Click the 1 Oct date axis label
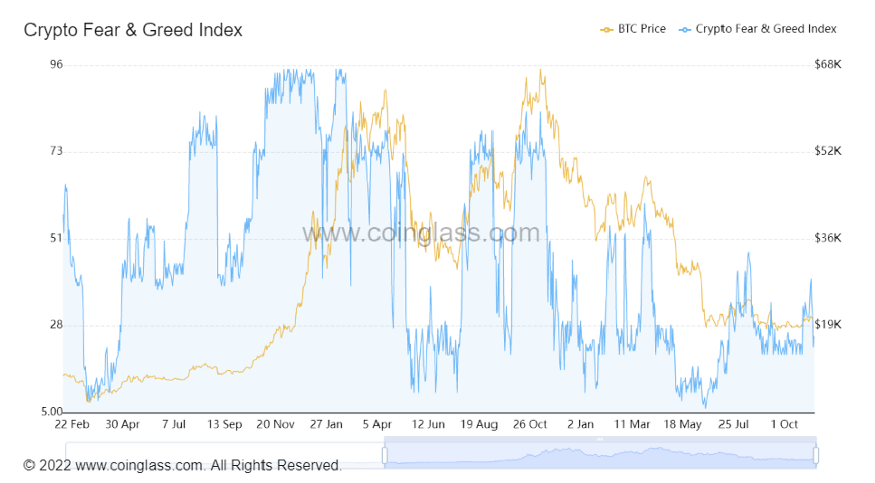The height and width of the screenshot is (483, 875). pos(783,425)
